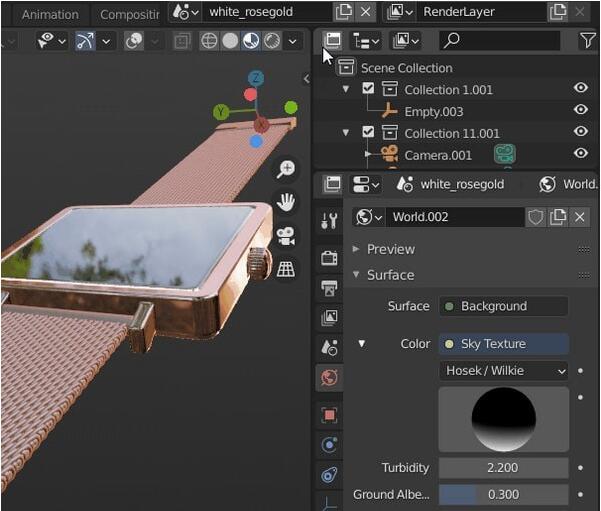Select Collection 1.001 row
Screen dimensions: 601x511
448,90
